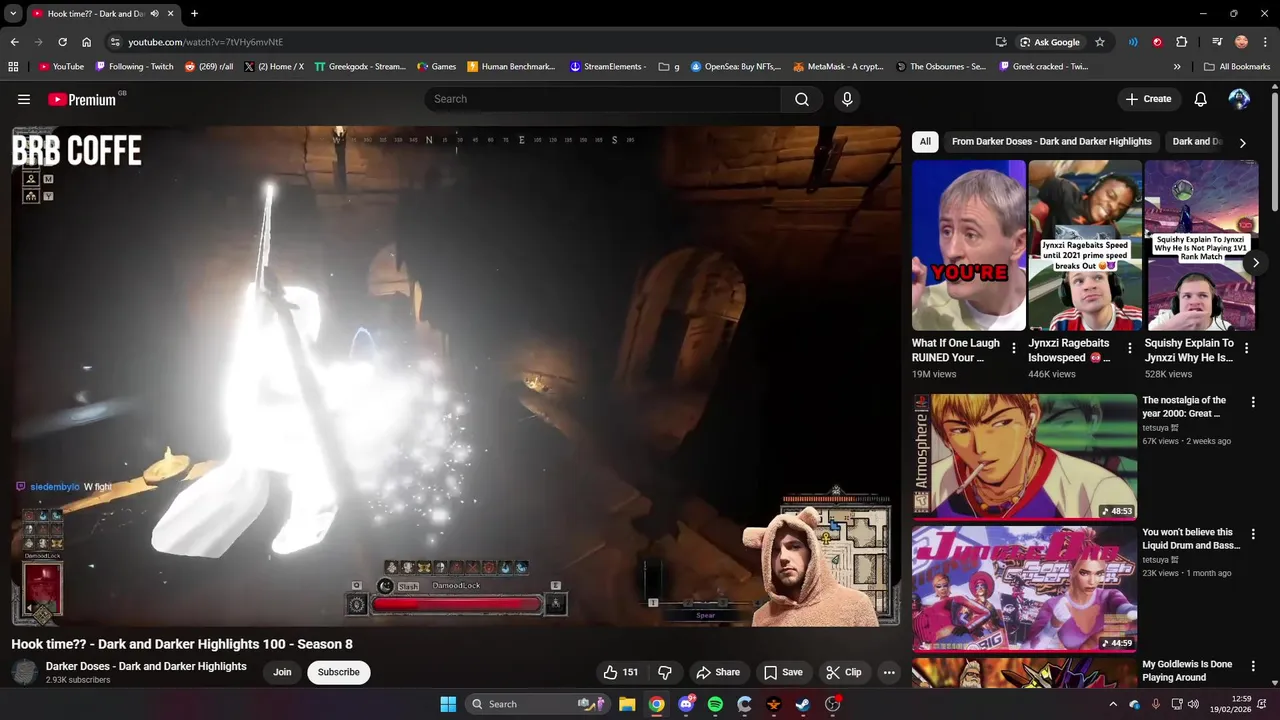Open options for 'My Goldlewis Is Done'
Screen dimensions: 1280x720
tap(1253, 666)
